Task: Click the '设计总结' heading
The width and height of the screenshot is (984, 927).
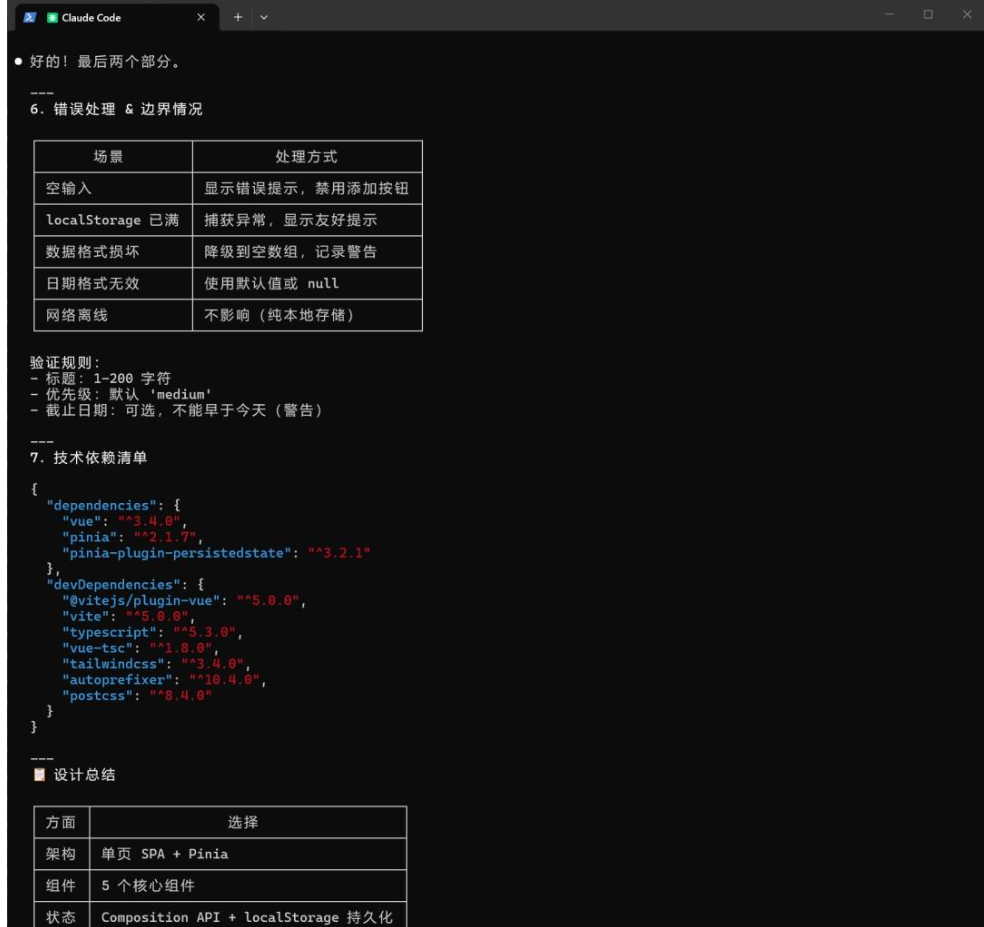Action: point(85,775)
